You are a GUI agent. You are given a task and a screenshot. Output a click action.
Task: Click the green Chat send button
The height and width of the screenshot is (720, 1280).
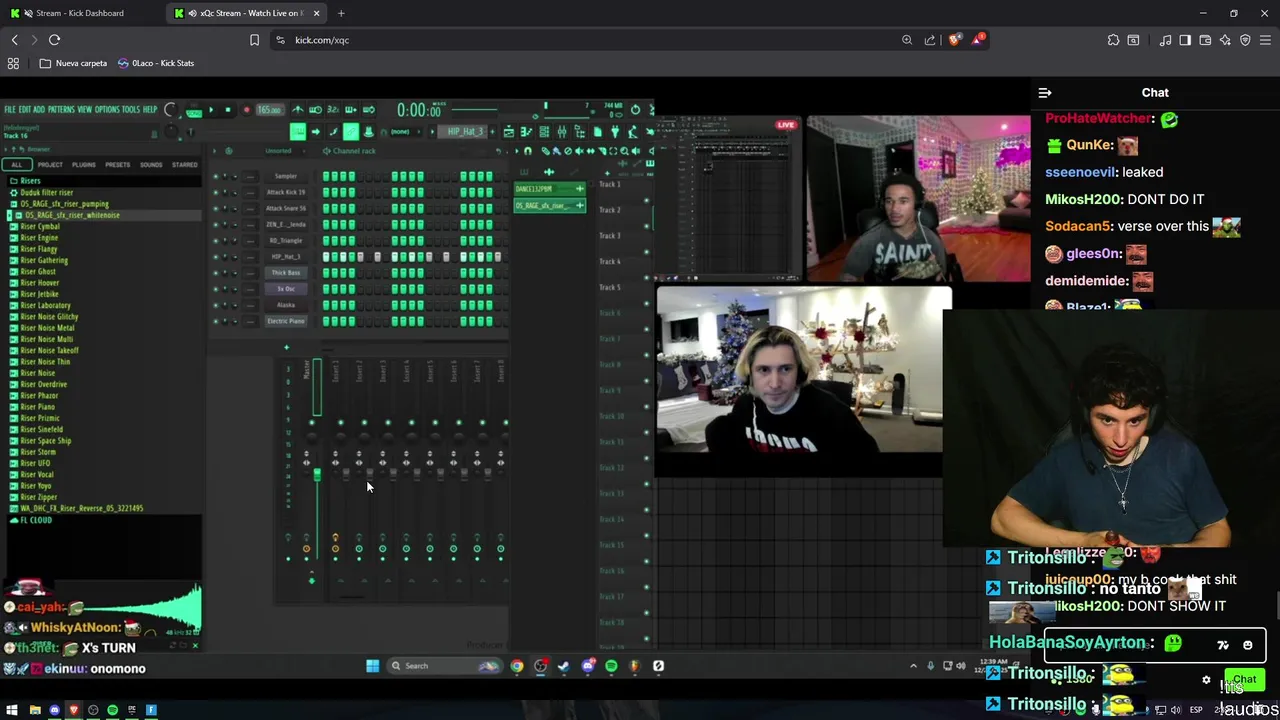1244,680
